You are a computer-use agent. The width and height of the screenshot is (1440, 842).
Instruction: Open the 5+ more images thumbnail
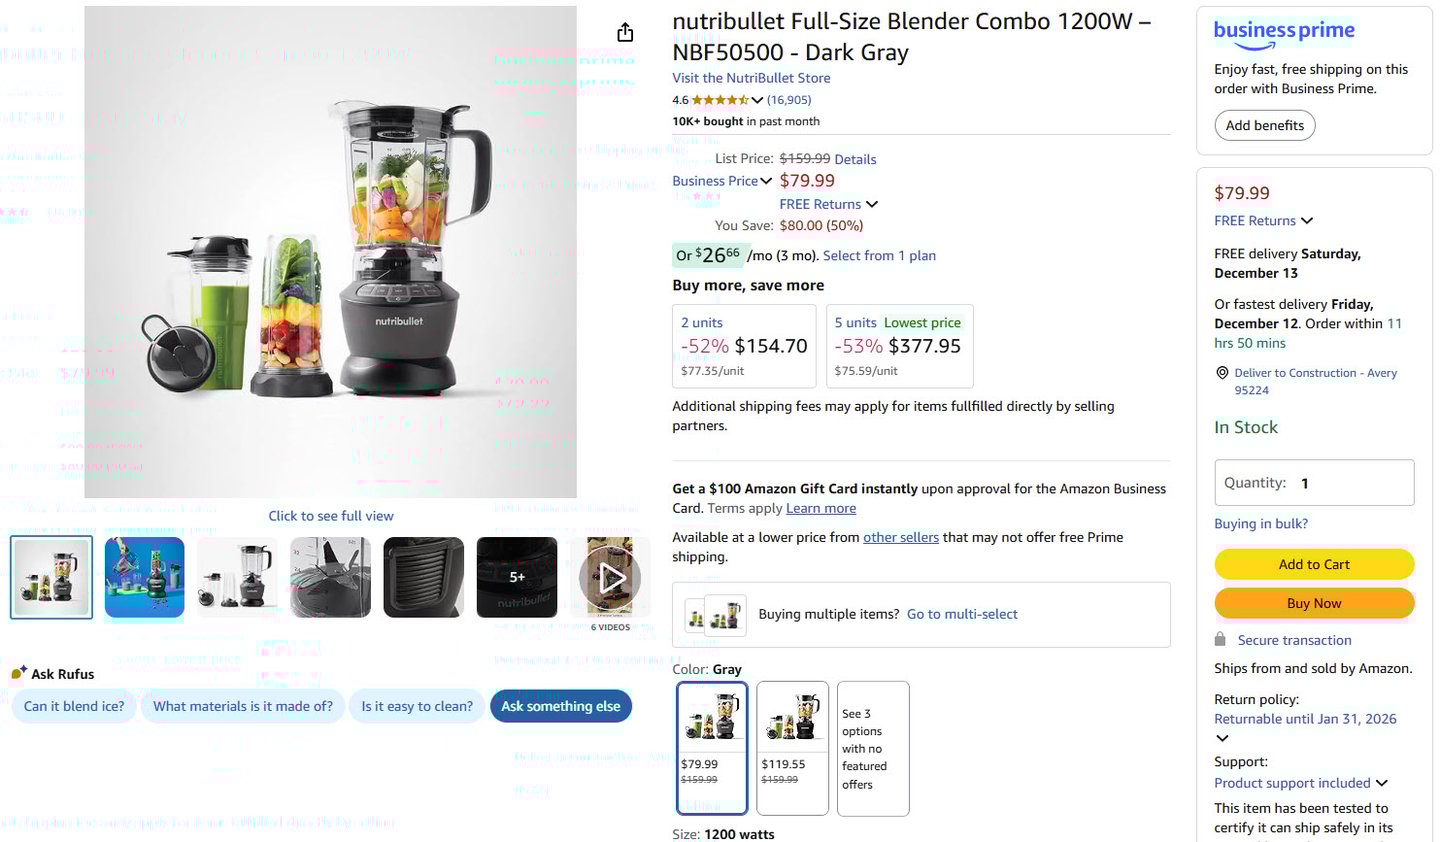[517, 577]
